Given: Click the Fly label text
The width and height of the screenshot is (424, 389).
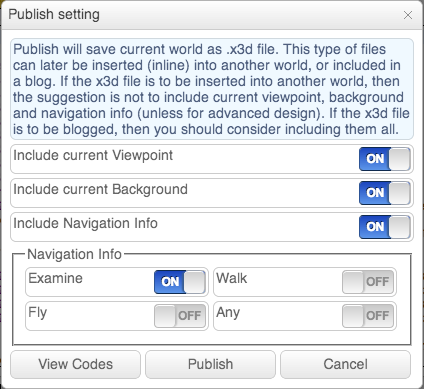Looking at the screenshot, I should 38,313.
